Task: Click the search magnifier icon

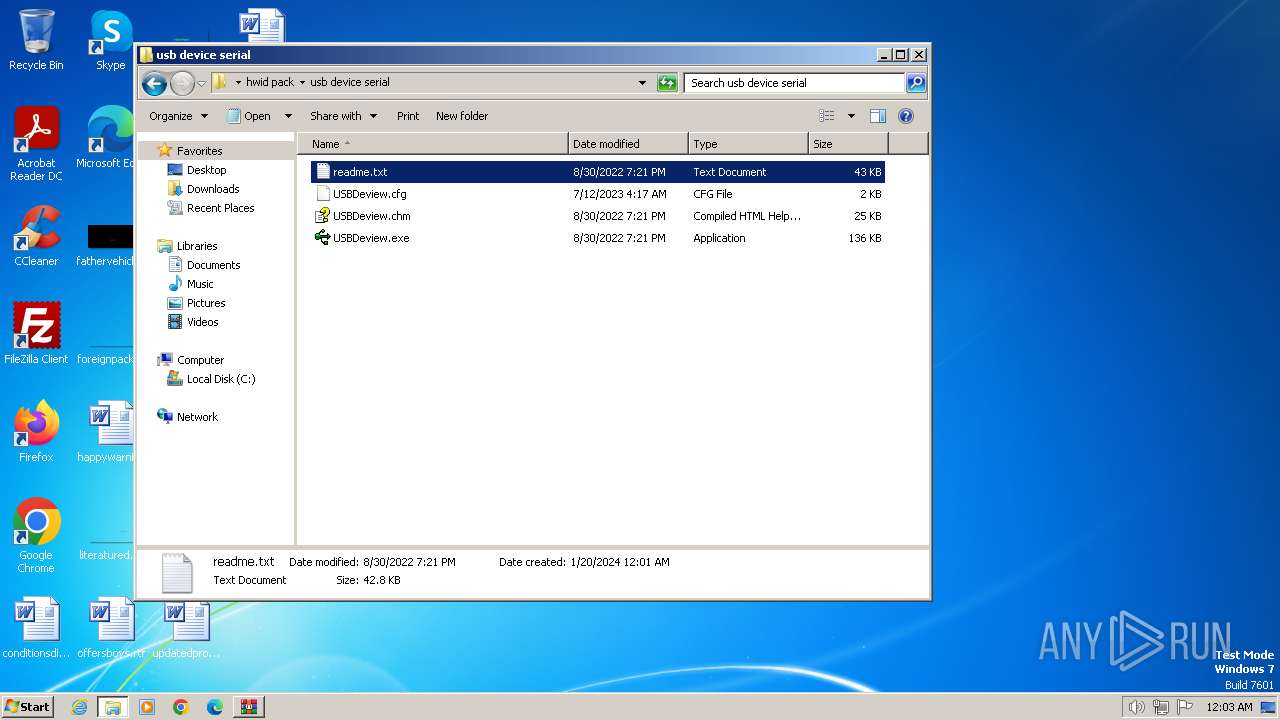Action: point(915,83)
